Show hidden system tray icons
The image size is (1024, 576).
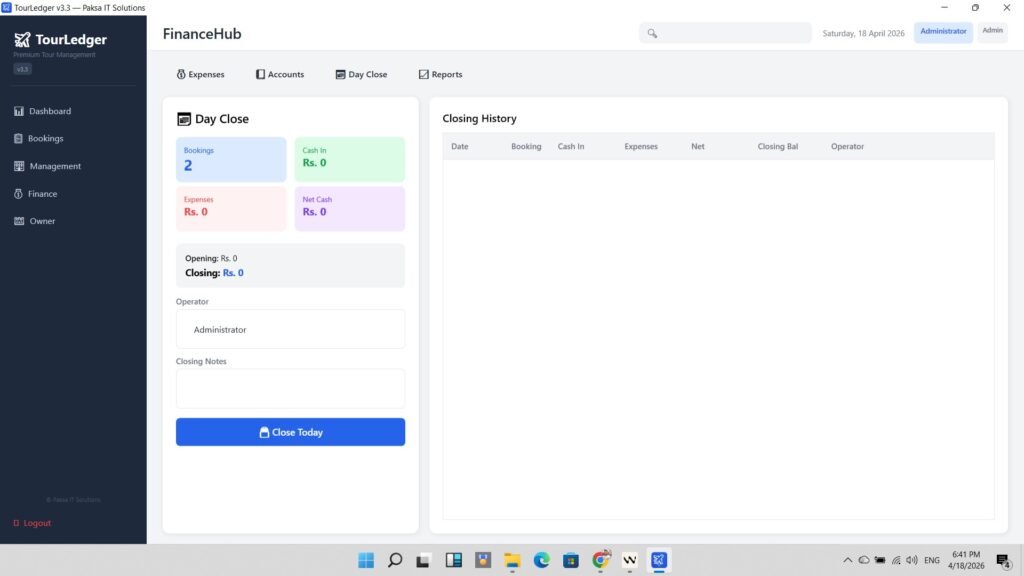tap(848, 560)
